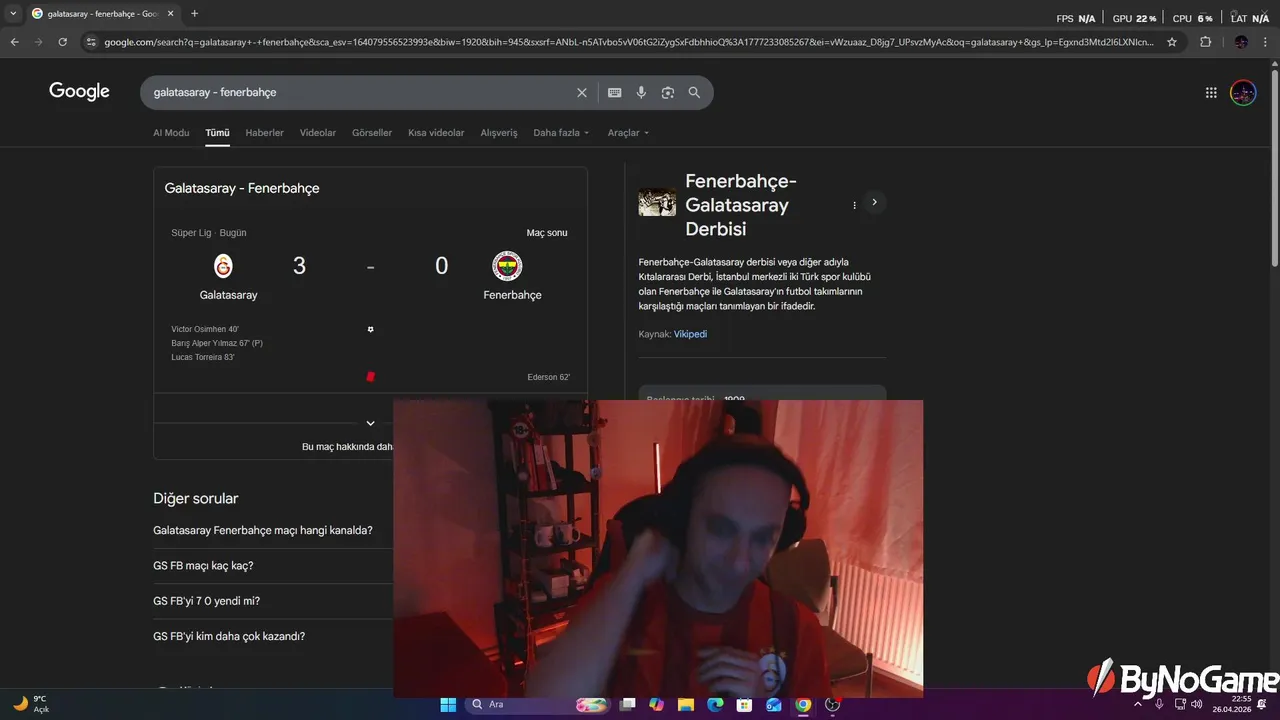Expand 'GS FB'yi kim daha çok kazandı?' question
Screen dimensions: 1280x720
(229, 636)
